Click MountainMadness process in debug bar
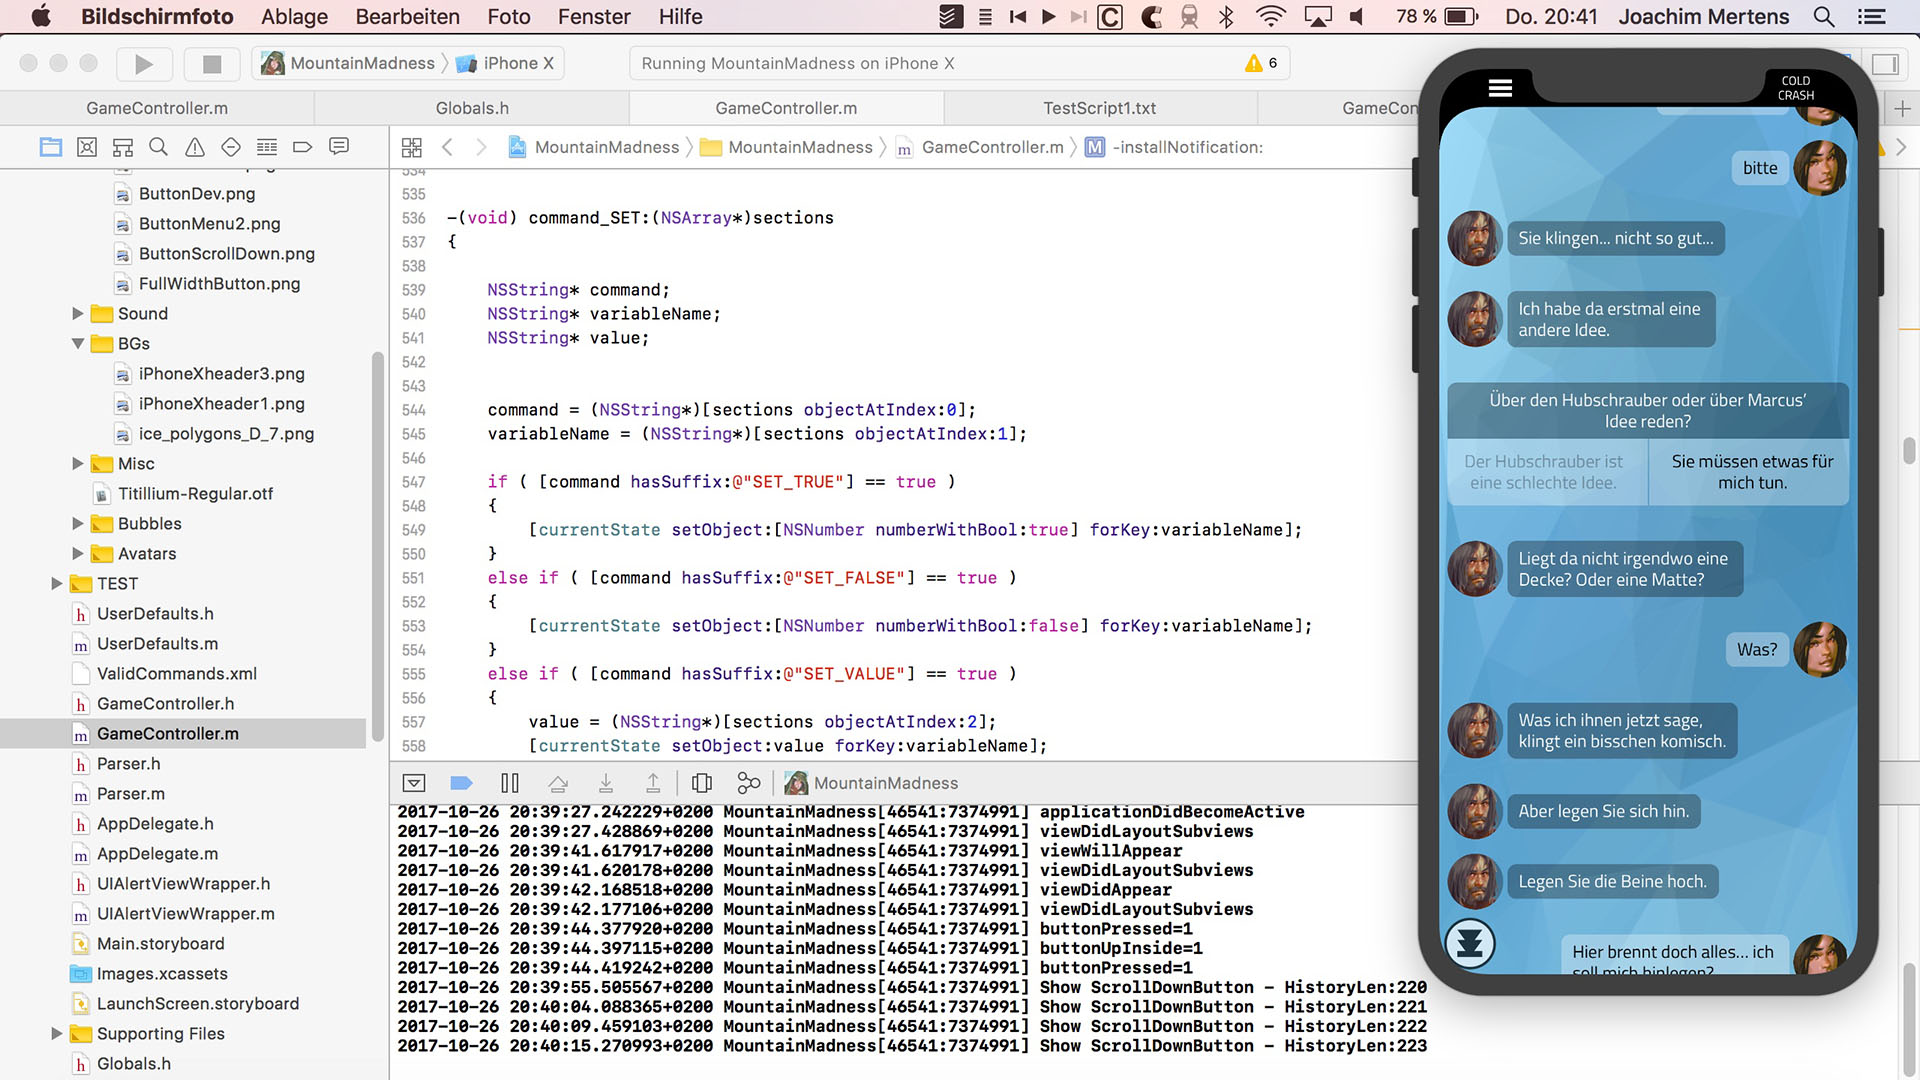Screen dimensions: 1920x1080 [x=871, y=783]
